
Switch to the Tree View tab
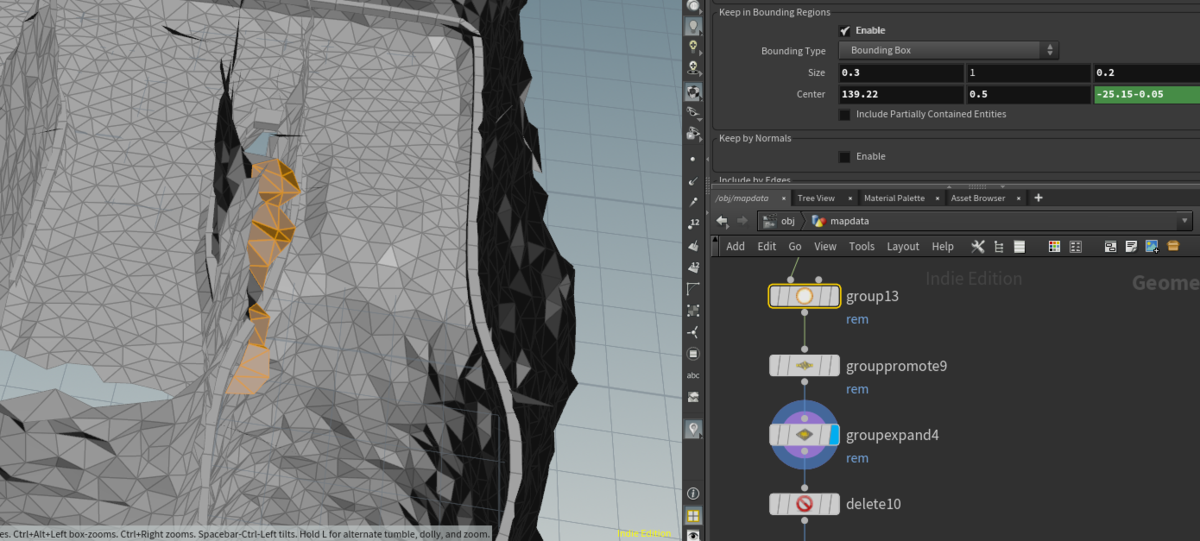point(816,198)
